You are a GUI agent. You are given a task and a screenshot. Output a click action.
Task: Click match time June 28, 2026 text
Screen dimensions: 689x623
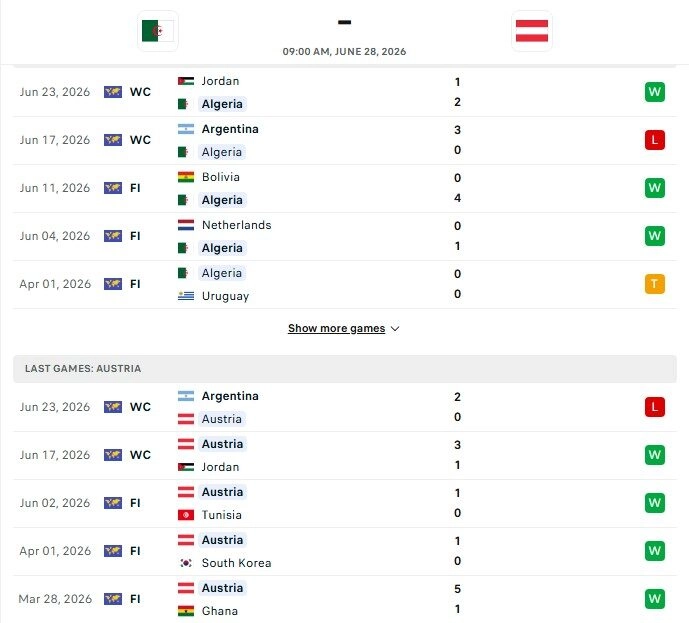(344, 51)
